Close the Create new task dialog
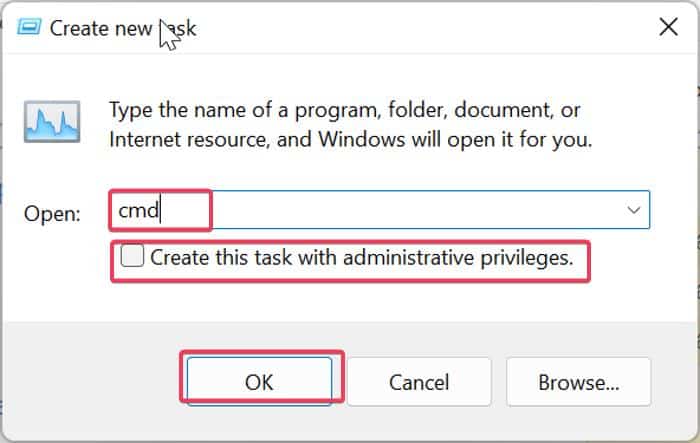The height and width of the screenshot is (443, 700). point(669,27)
